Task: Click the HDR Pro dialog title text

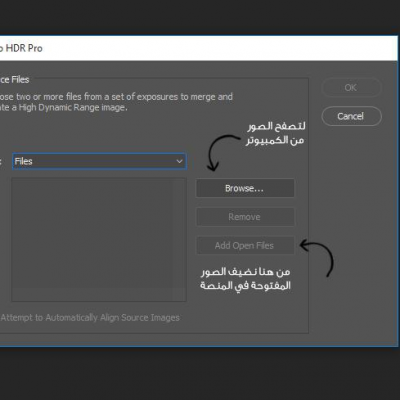Action: [x=21, y=48]
